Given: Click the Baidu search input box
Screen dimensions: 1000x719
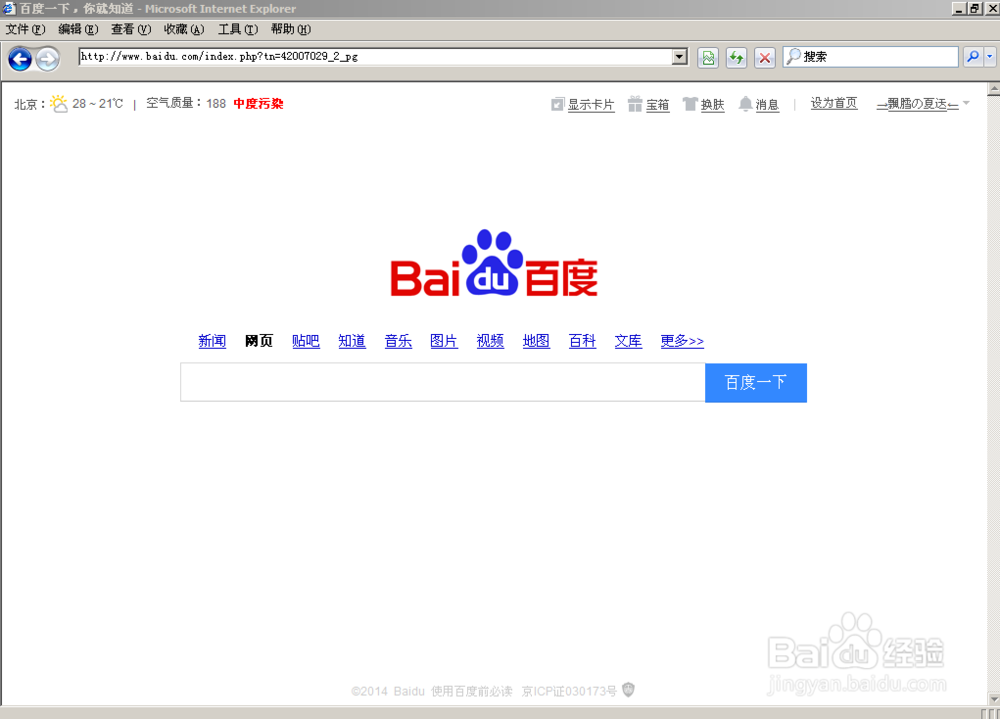Looking at the screenshot, I should 443,382.
